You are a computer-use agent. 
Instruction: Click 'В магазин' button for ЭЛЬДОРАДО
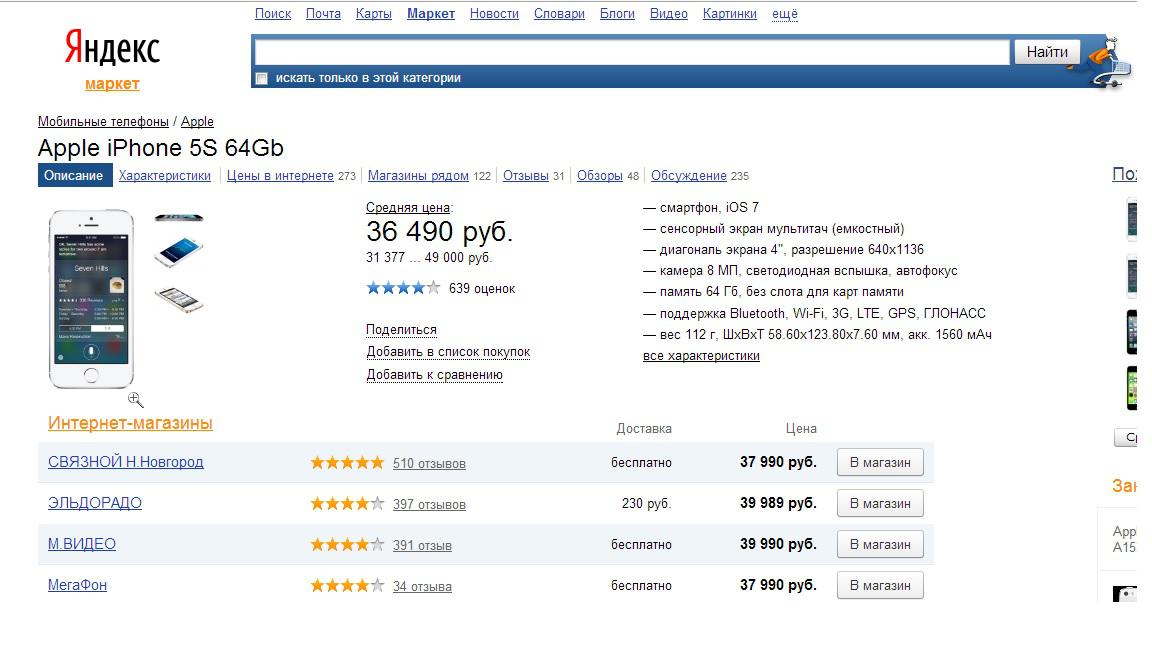tap(879, 504)
